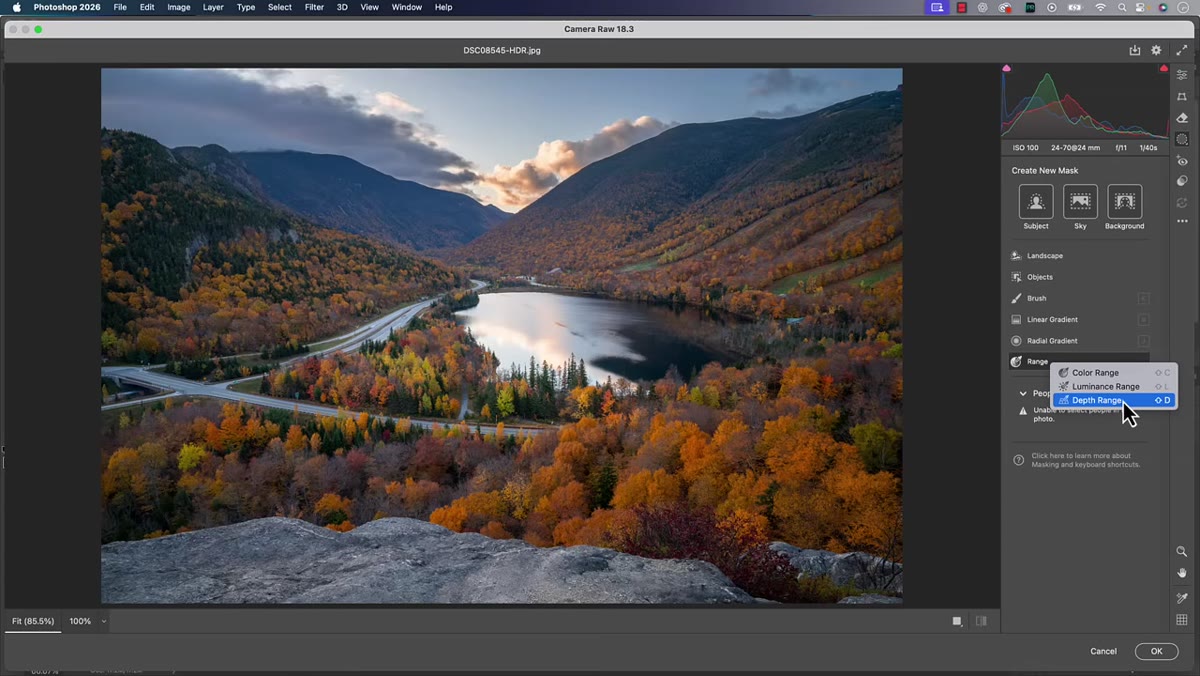Screen dimensions: 1200x676
Task: Confirm with the OK button
Action: [1156, 651]
